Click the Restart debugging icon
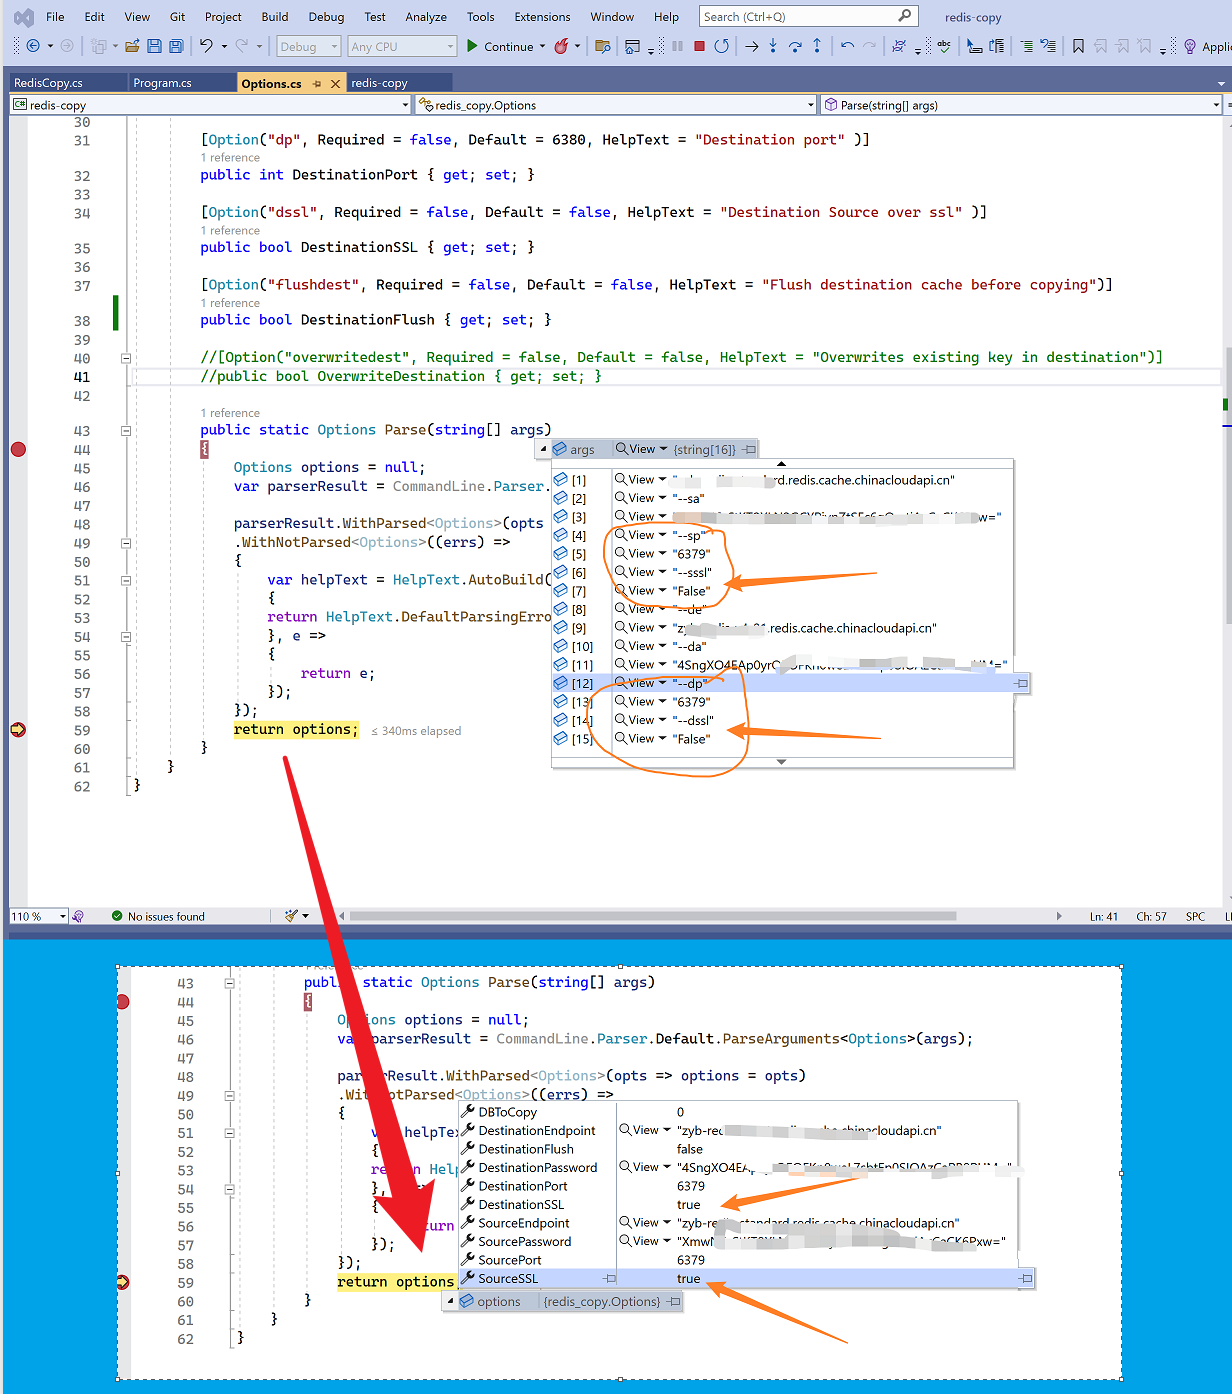 (721, 46)
